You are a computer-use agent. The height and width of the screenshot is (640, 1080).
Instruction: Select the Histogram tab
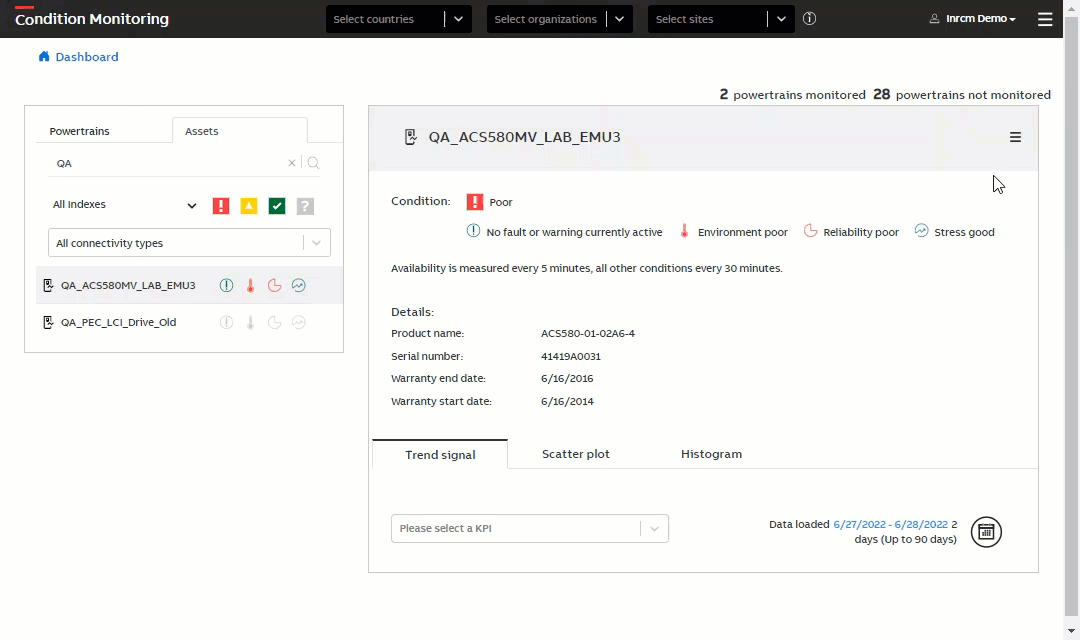click(x=712, y=454)
